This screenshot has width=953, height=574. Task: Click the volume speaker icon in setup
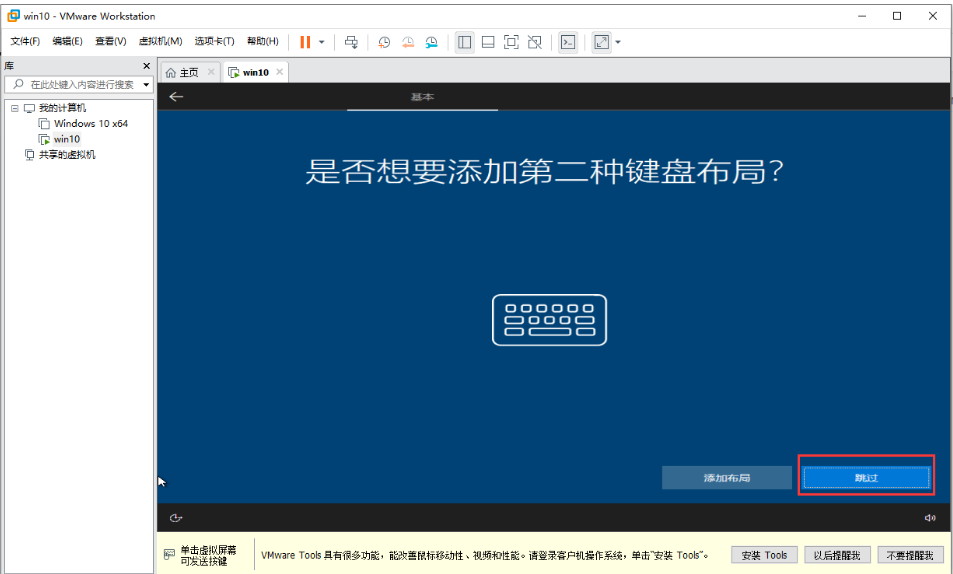coord(930,518)
